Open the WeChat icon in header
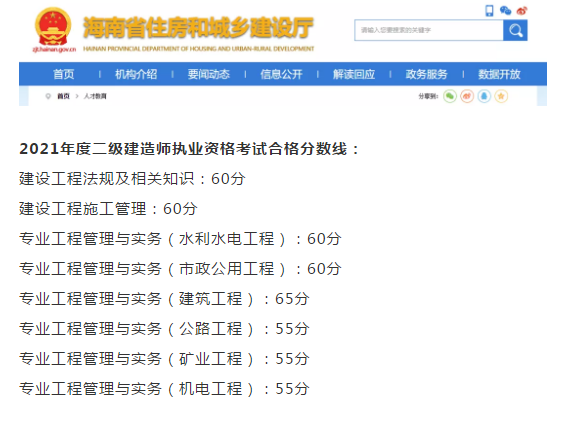Image resolution: width=563 pixels, height=424 pixels. tap(505, 10)
